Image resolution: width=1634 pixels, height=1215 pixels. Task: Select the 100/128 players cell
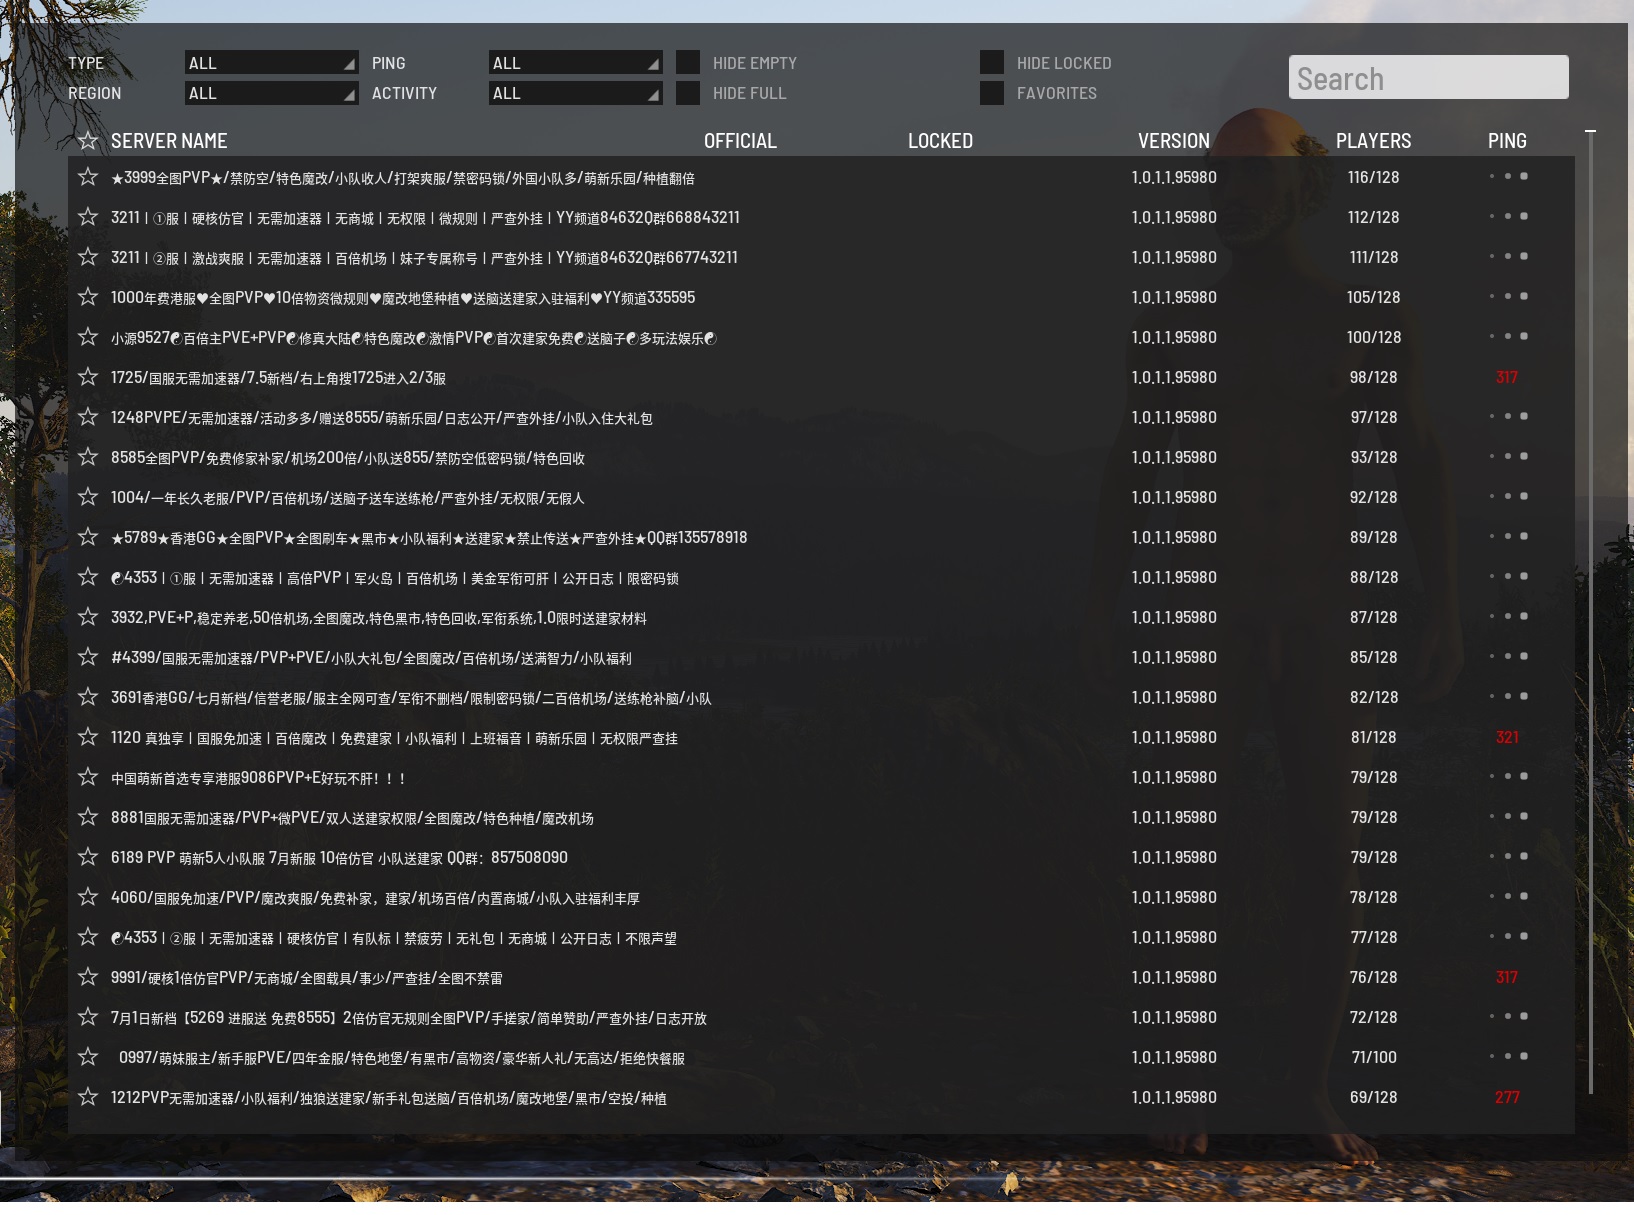click(1373, 337)
